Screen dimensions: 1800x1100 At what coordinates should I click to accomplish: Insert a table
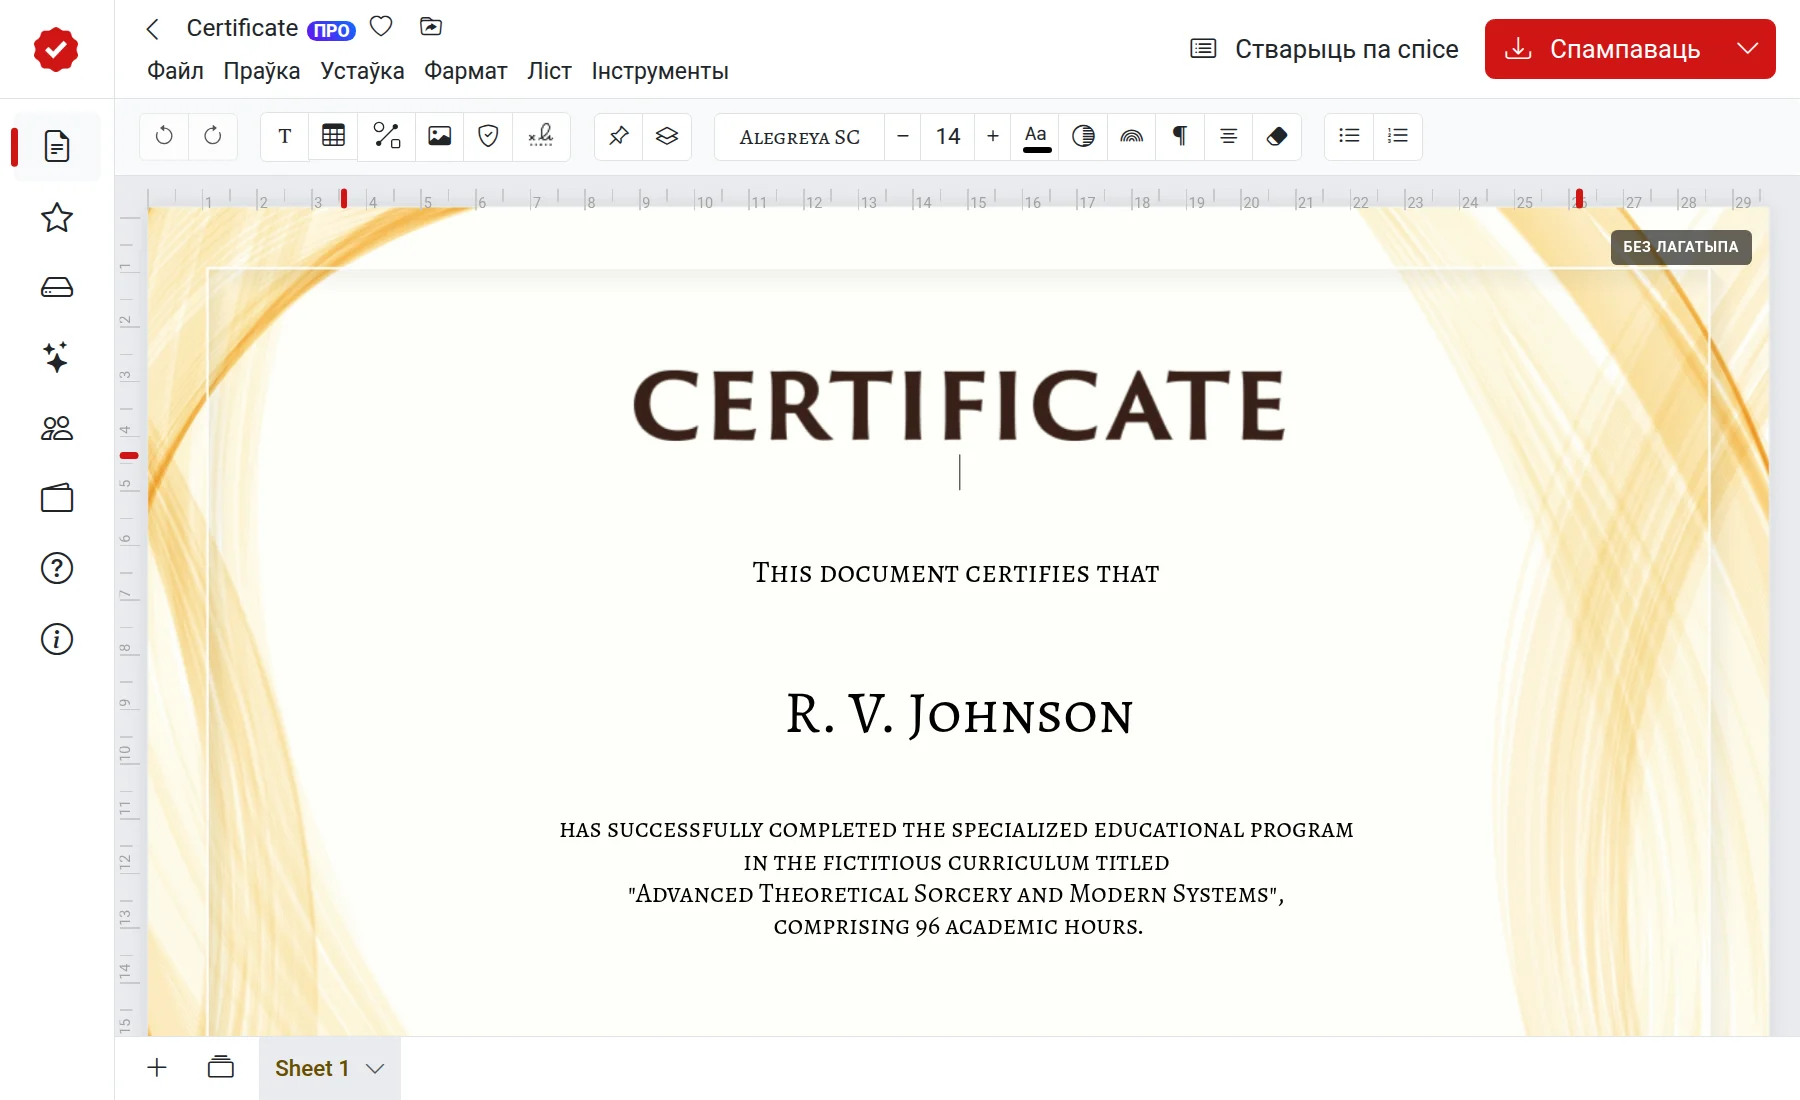point(334,136)
